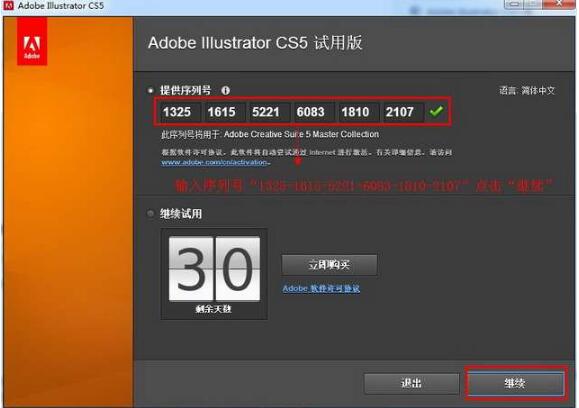Click the serial field containing 1615

pyautogui.click(x=224, y=112)
